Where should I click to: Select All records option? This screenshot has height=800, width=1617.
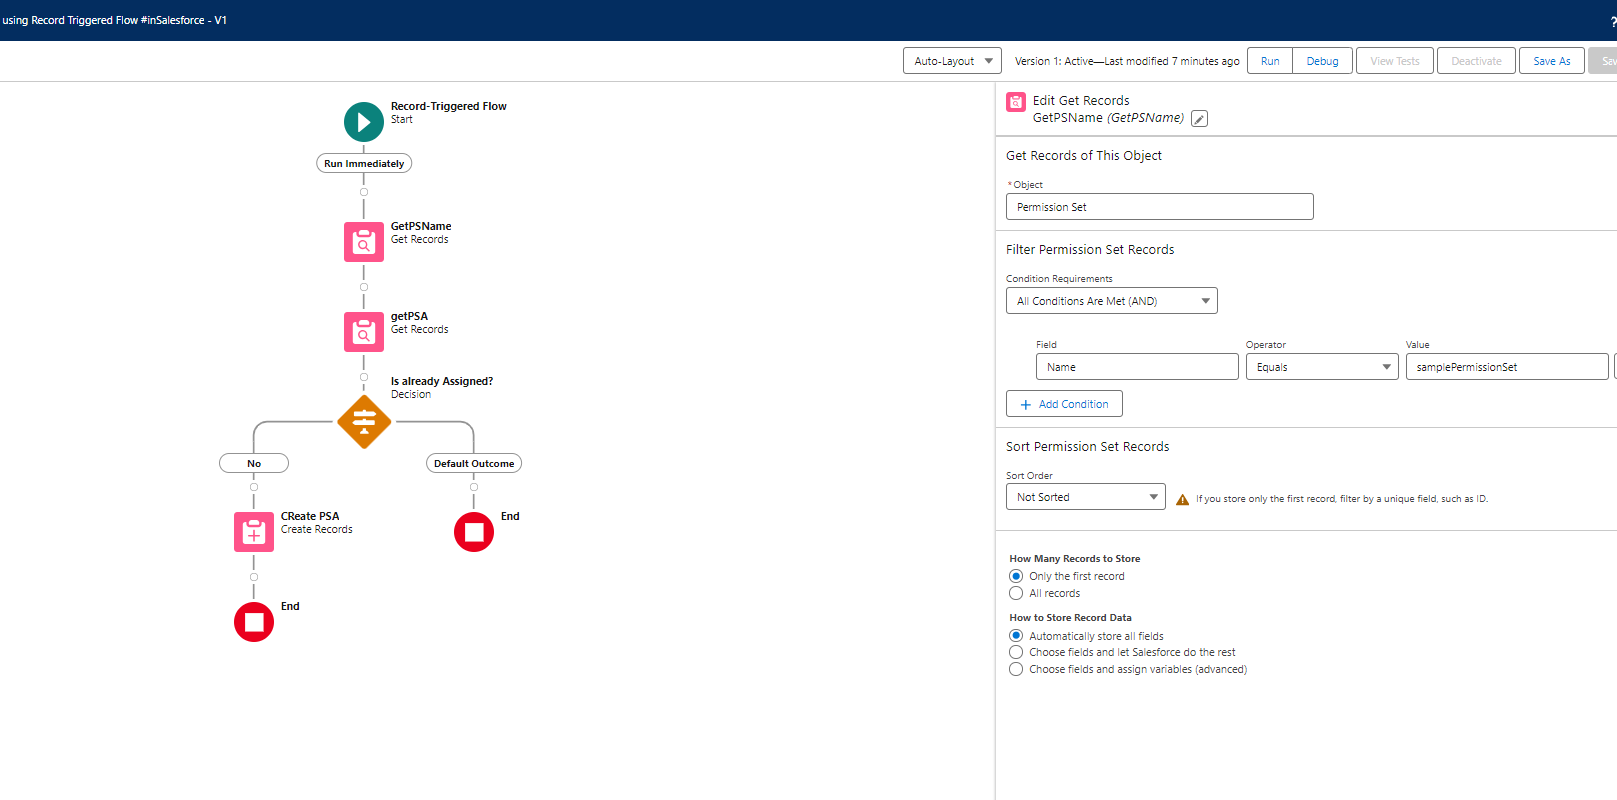(x=1016, y=593)
